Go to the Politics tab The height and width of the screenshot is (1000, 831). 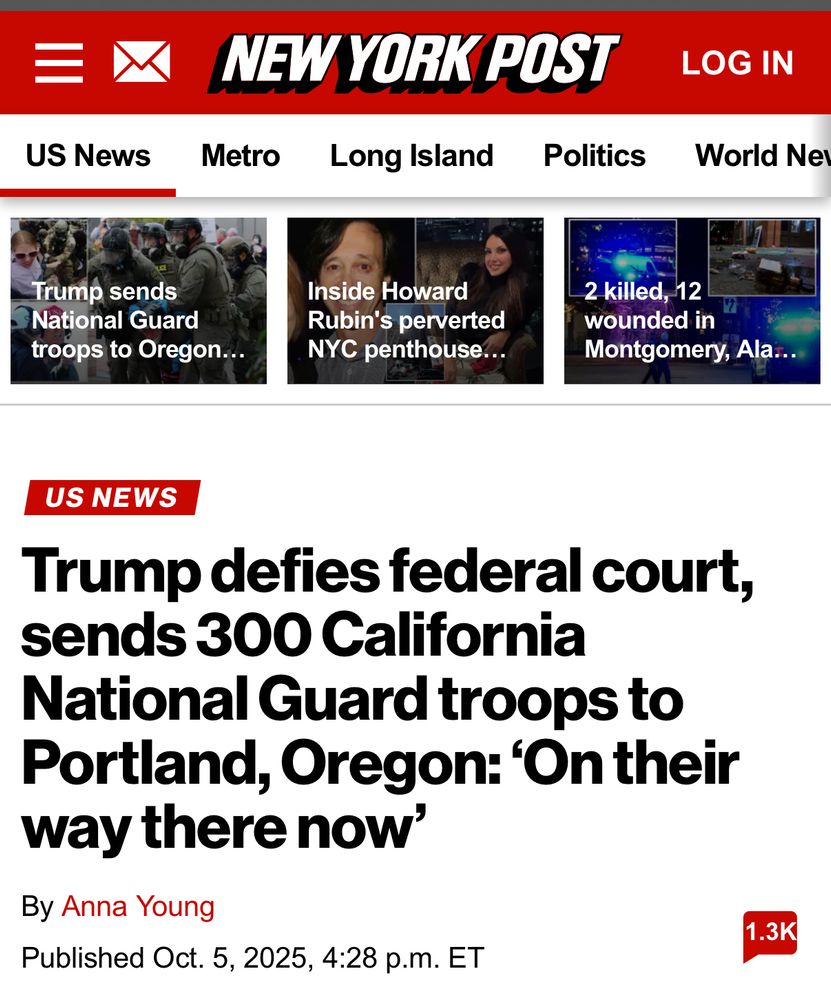[x=594, y=156]
